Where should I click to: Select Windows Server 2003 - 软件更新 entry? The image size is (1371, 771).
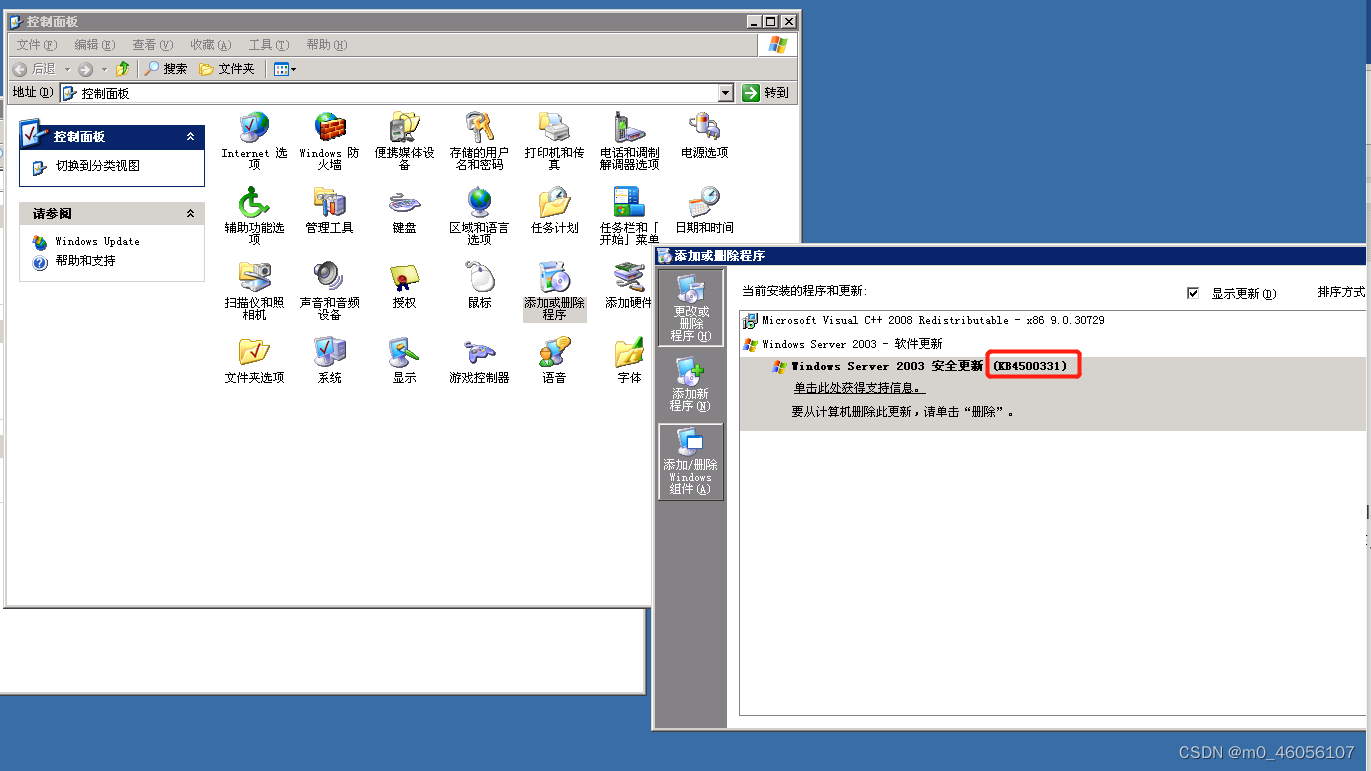[x=1052, y=344]
